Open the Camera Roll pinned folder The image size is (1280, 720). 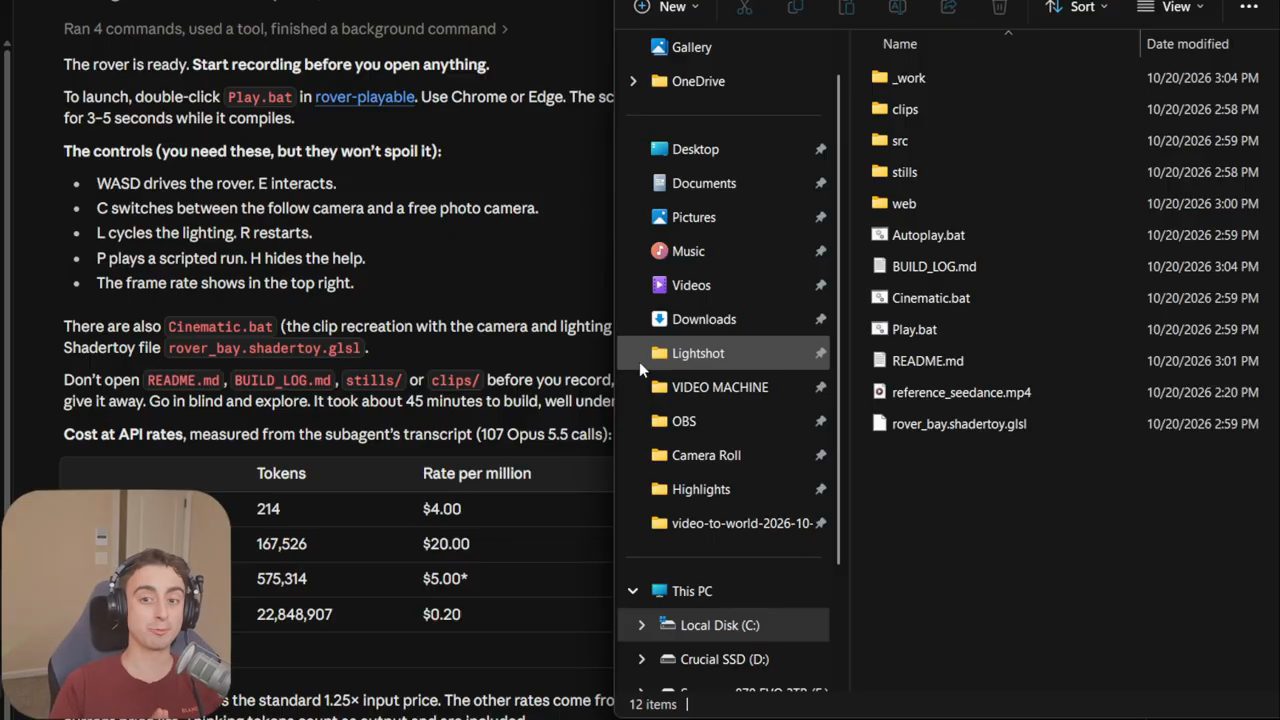pos(706,455)
